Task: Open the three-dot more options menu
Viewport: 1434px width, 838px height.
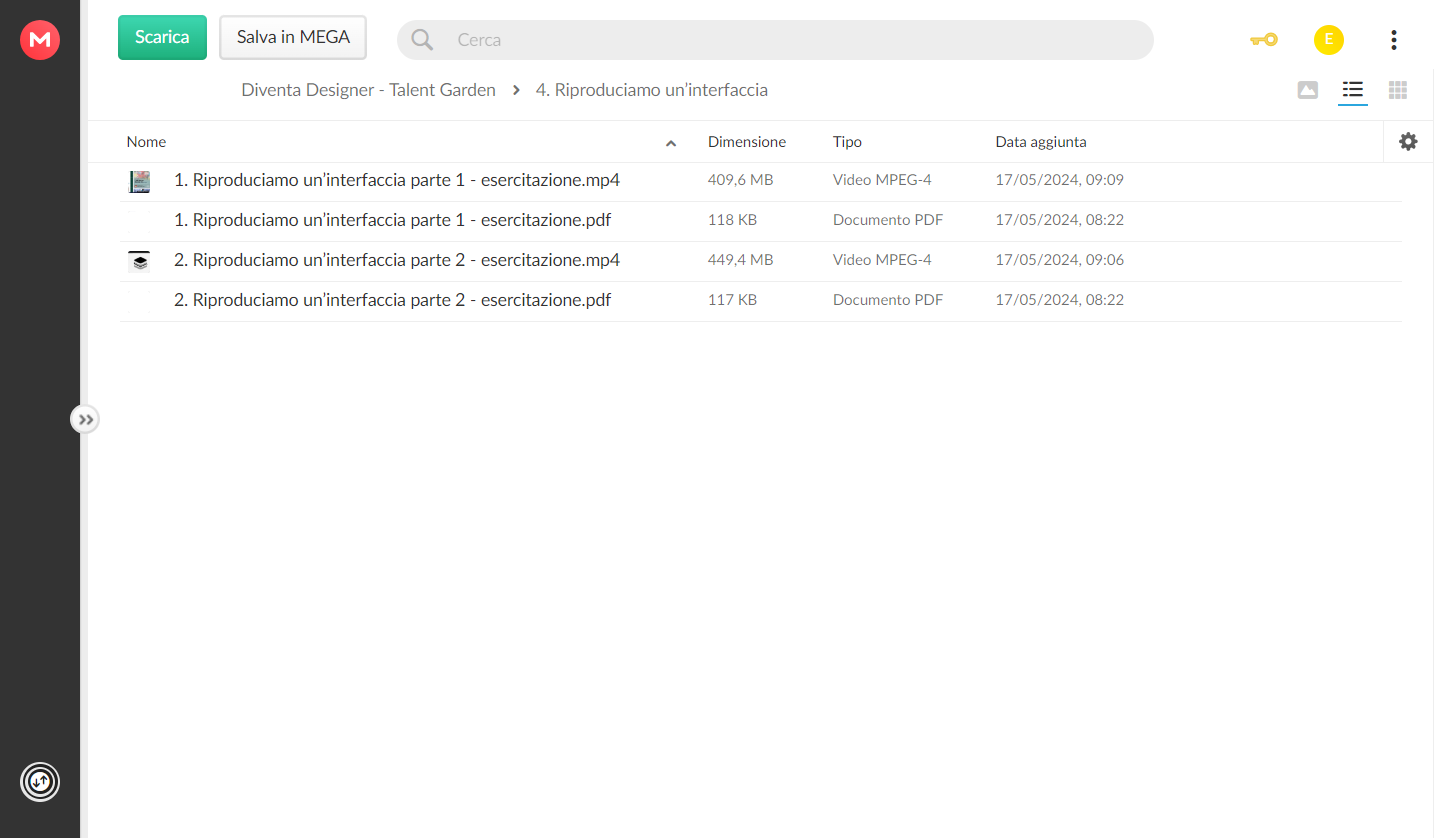Action: pos(1394,40)
